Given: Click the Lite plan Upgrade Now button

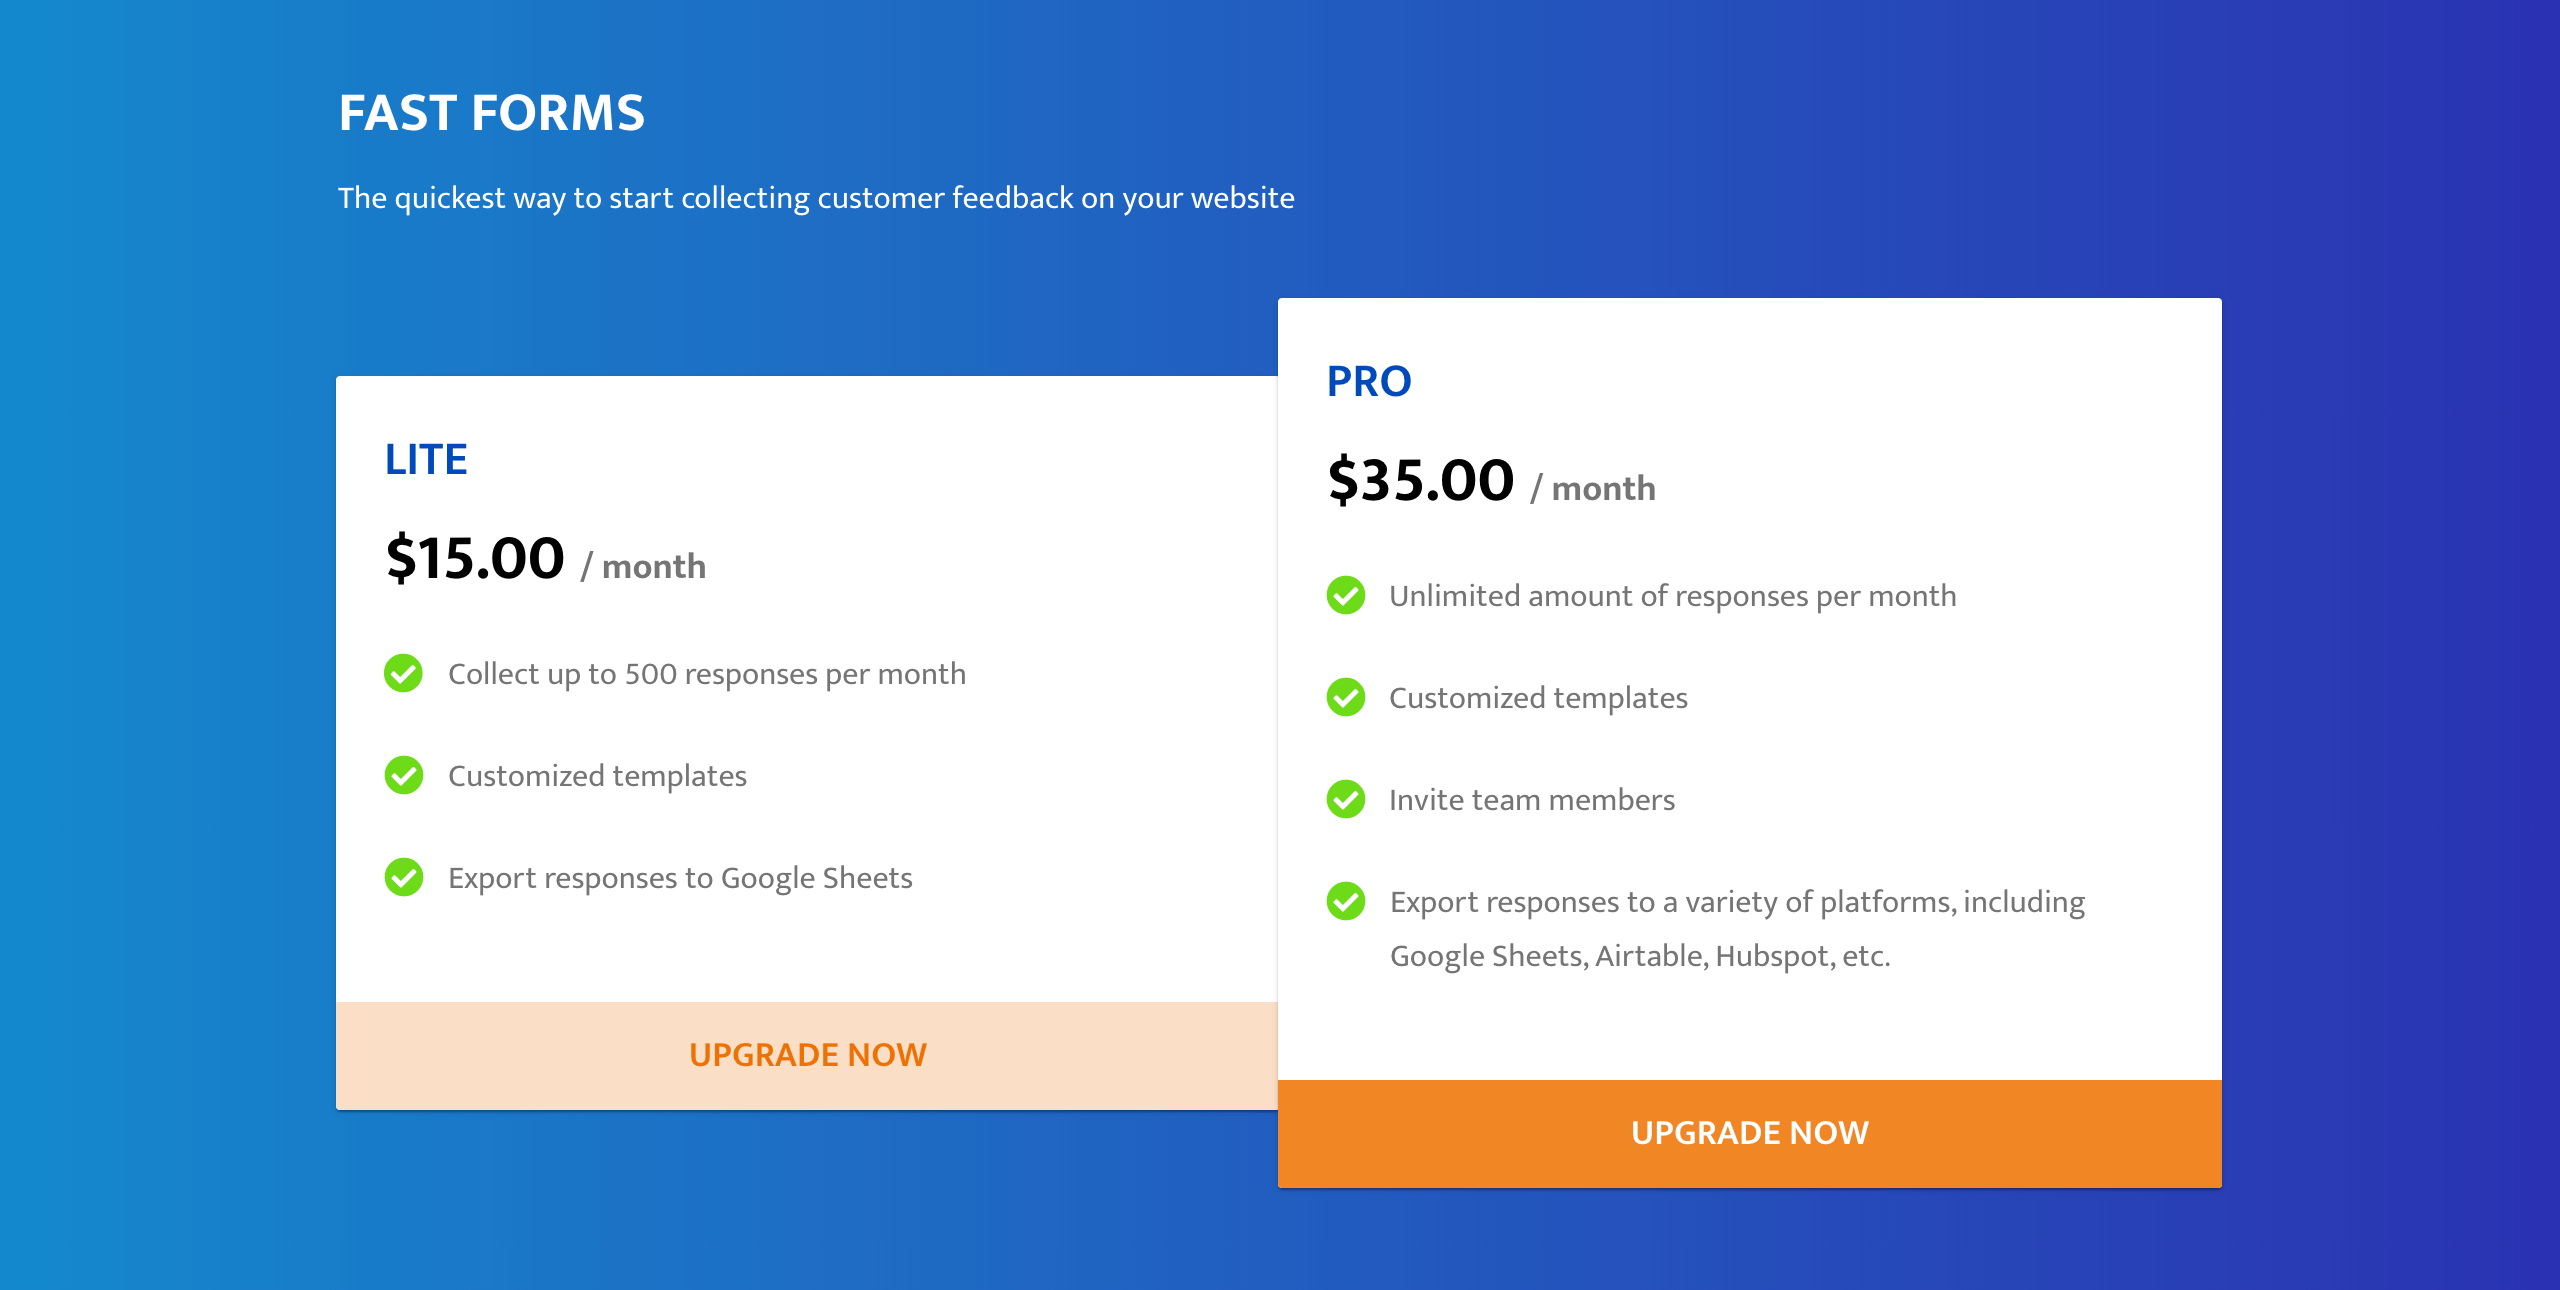Looking at the screenshot, I should click(x=807, y=1055).
